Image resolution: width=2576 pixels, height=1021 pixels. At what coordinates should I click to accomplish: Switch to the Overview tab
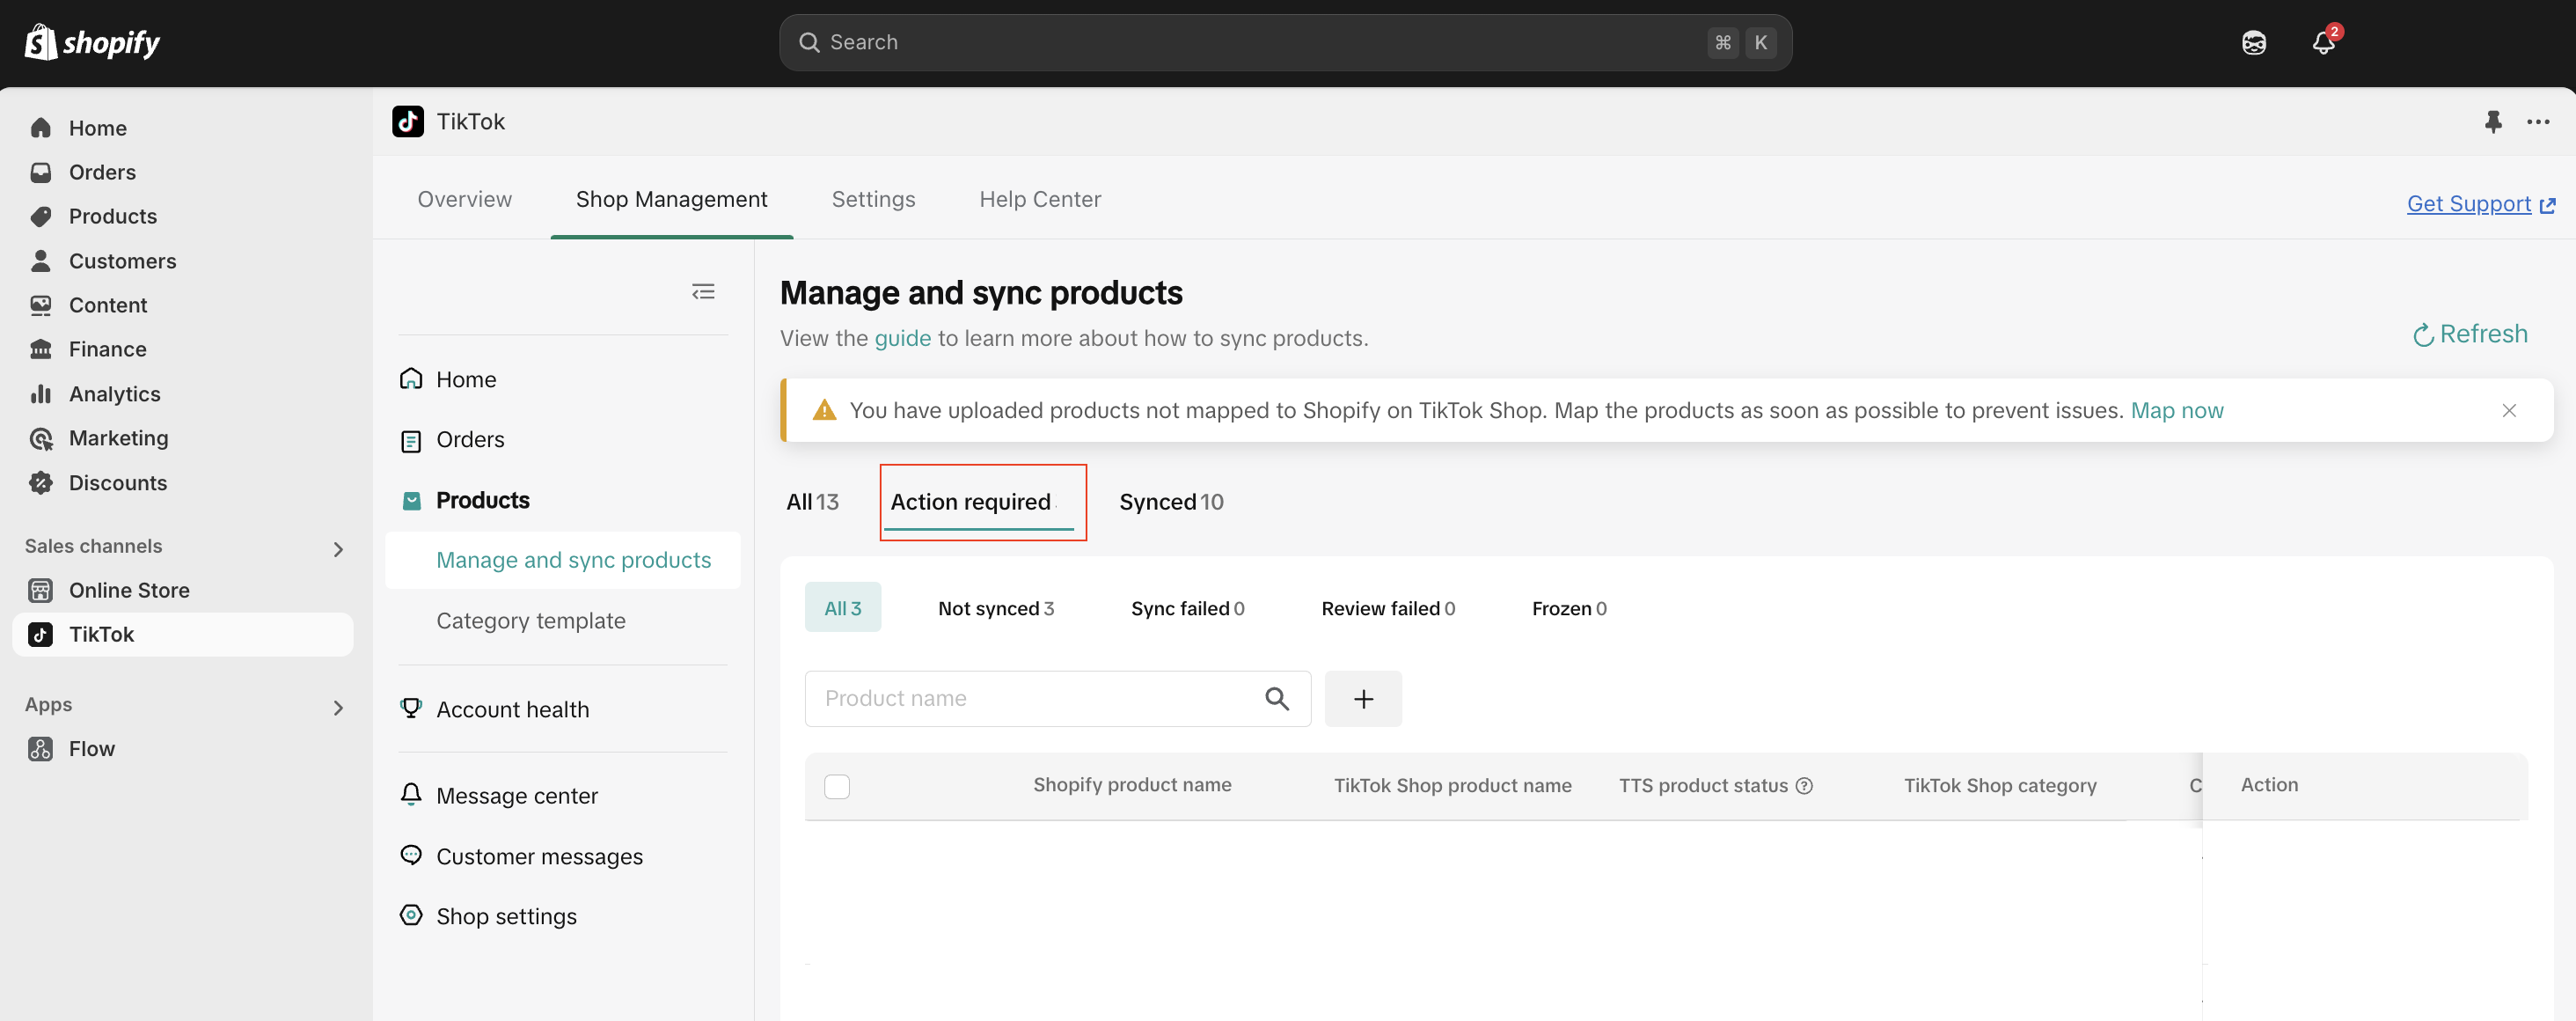click(x=465, y=199)
